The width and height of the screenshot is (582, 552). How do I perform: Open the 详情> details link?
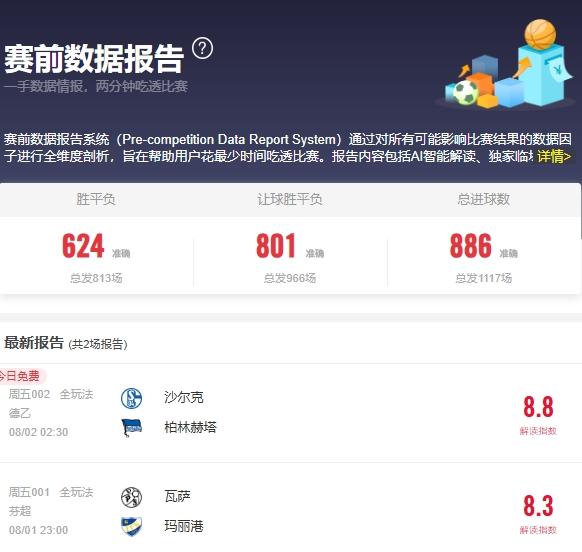click(554, 156)
